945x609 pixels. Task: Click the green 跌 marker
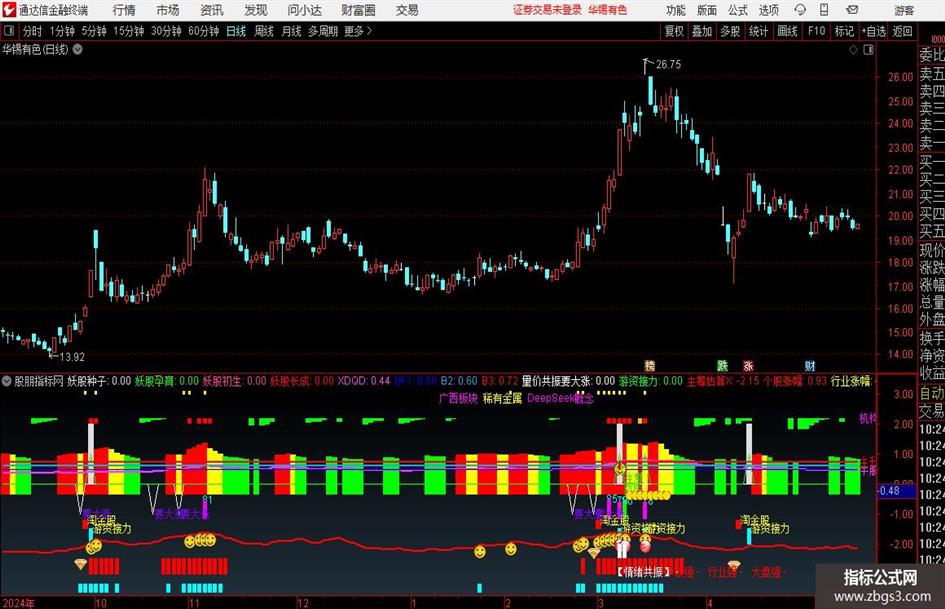tap(723, 366)
